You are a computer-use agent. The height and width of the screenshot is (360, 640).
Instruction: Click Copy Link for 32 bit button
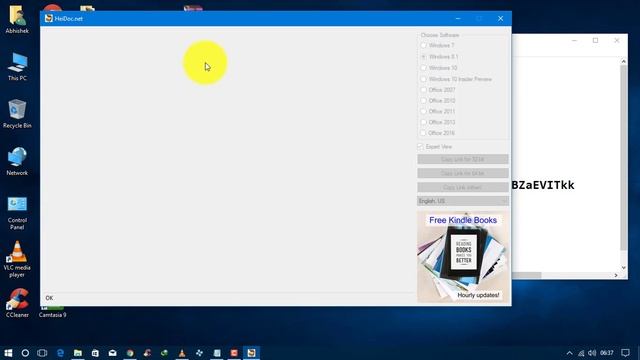click(462, 159)
